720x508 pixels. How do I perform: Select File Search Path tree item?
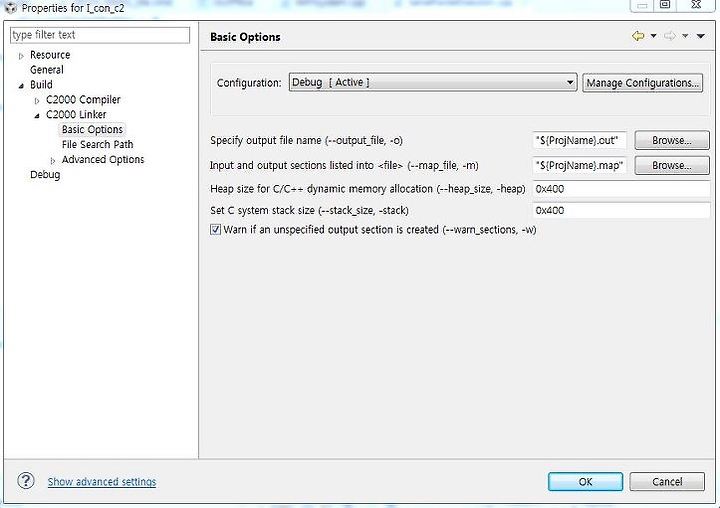97,144
